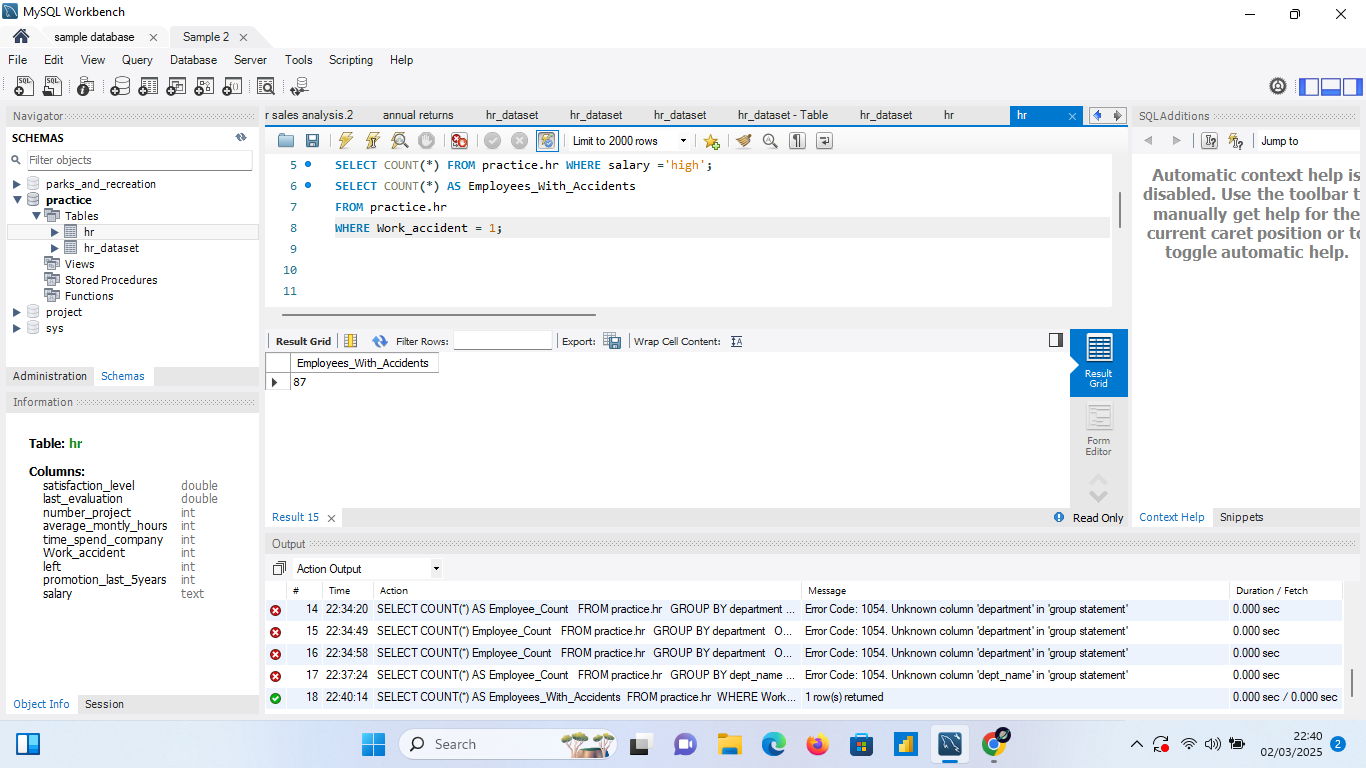This screenshot has width=1366, height=768.
Task: Create a new SQL tab icon
Action: pos(24,86)
